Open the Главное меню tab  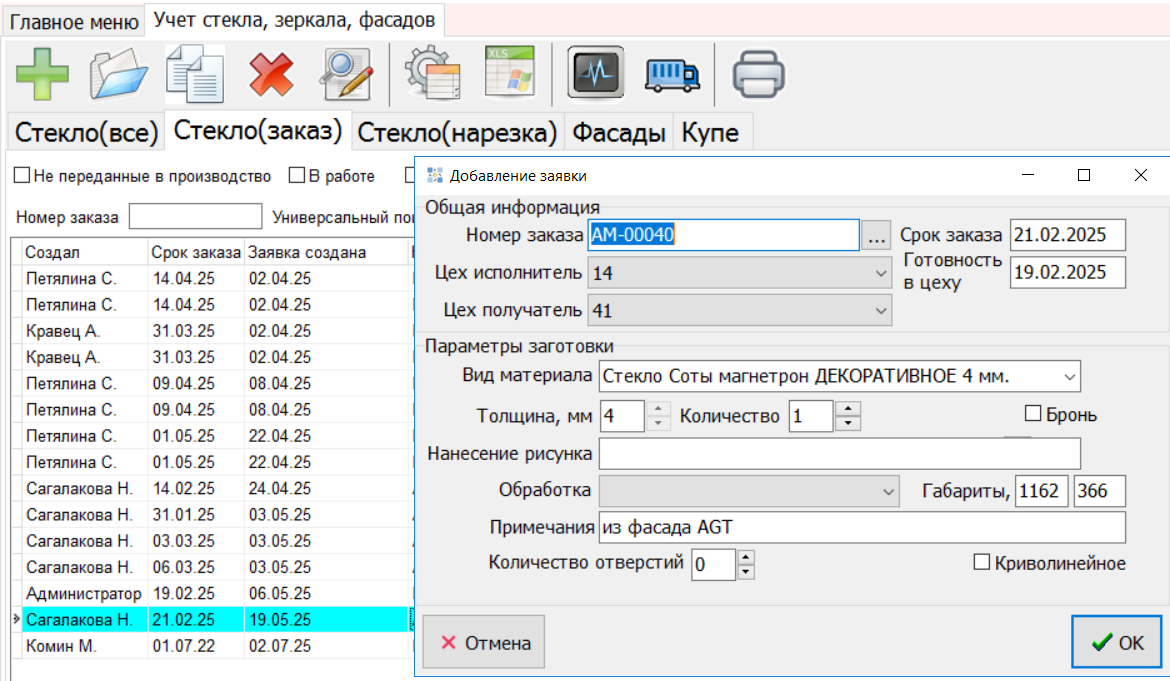[74, 21]
